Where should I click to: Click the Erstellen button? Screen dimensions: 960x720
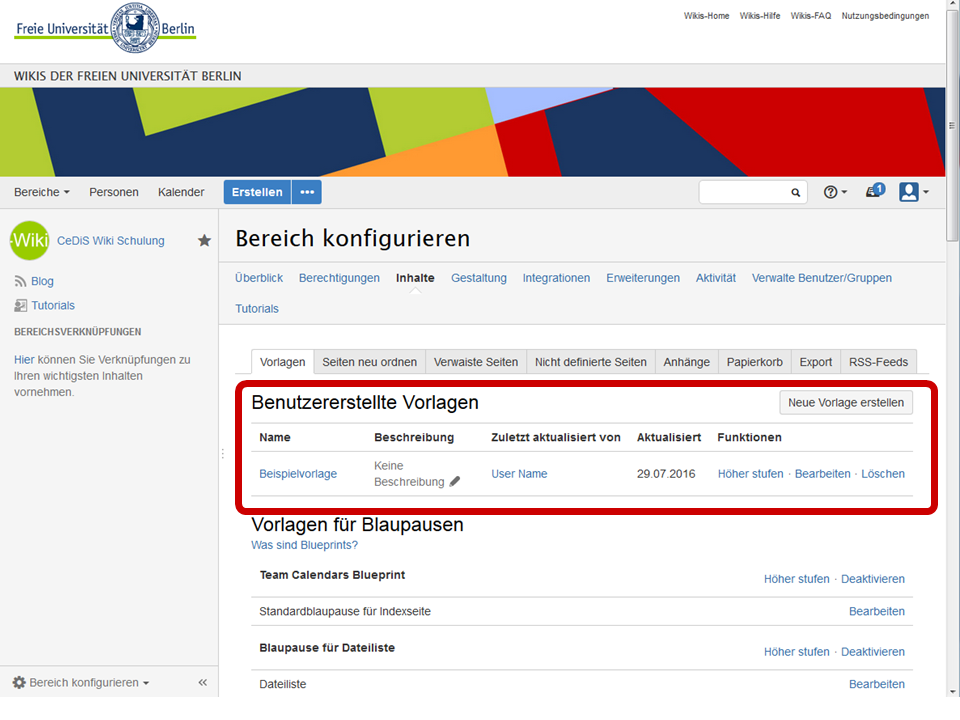click(257, 192)
